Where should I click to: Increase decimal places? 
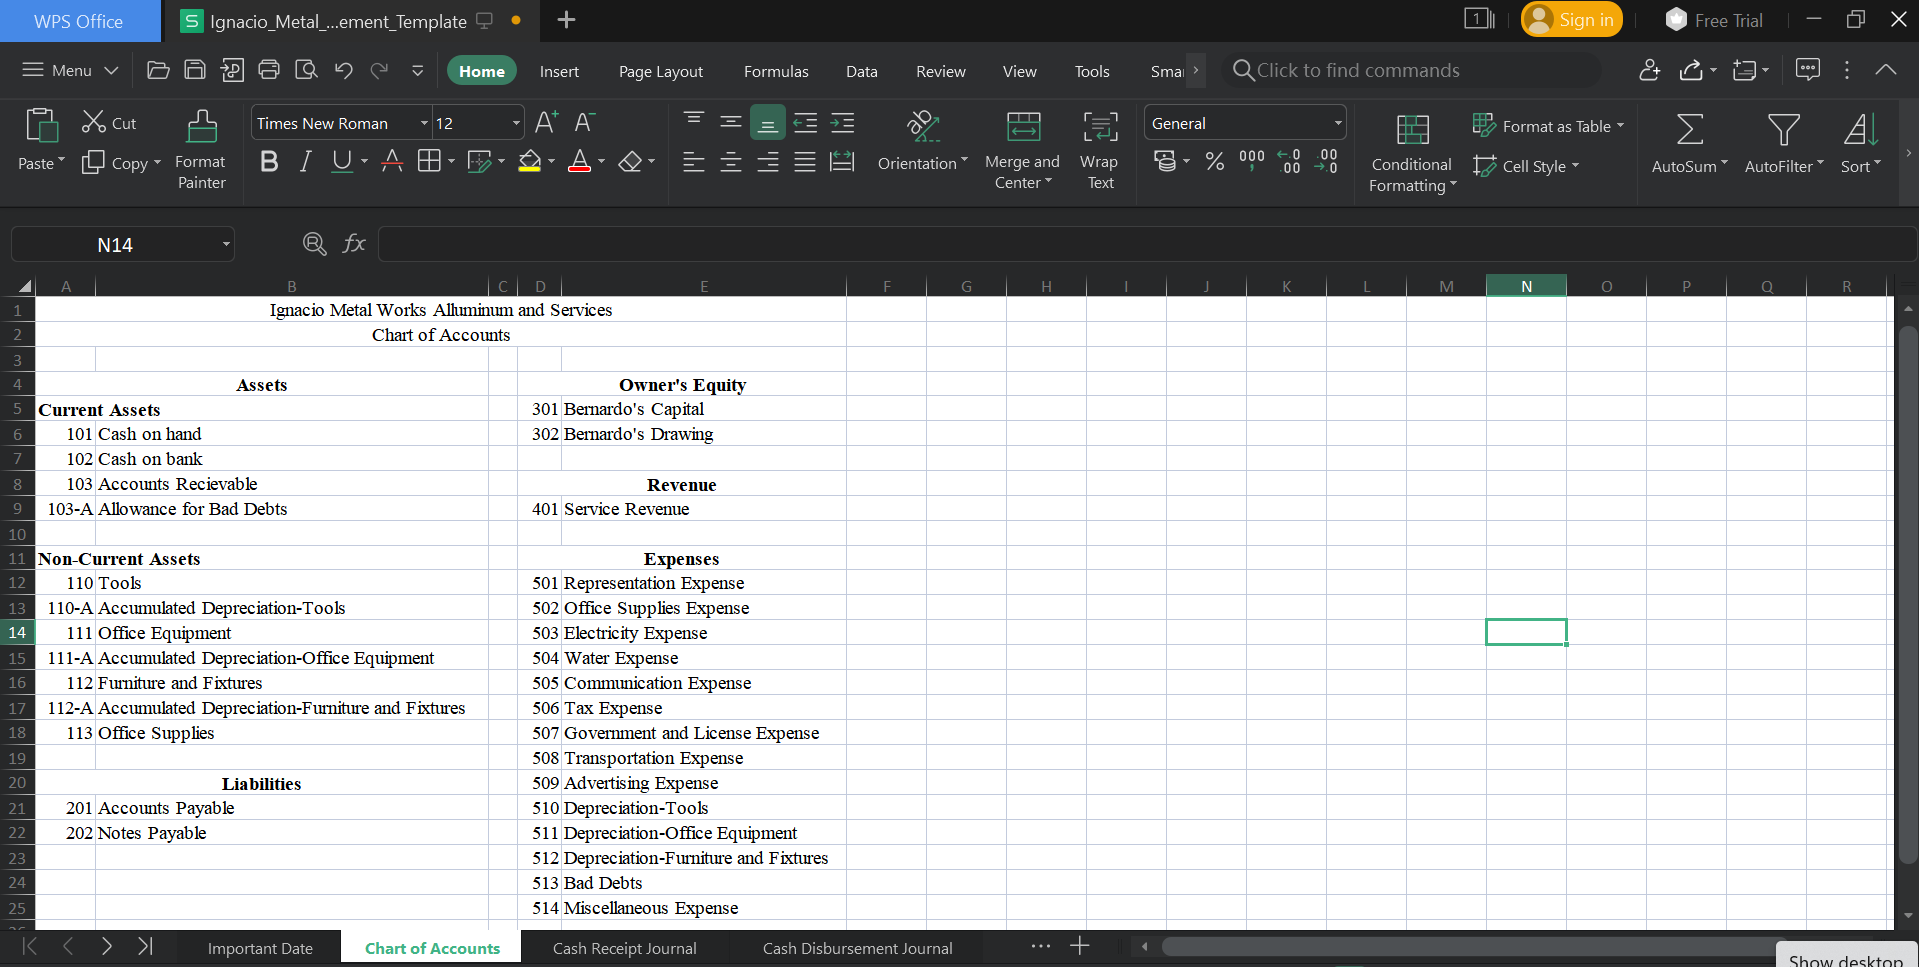(1289, 161)
